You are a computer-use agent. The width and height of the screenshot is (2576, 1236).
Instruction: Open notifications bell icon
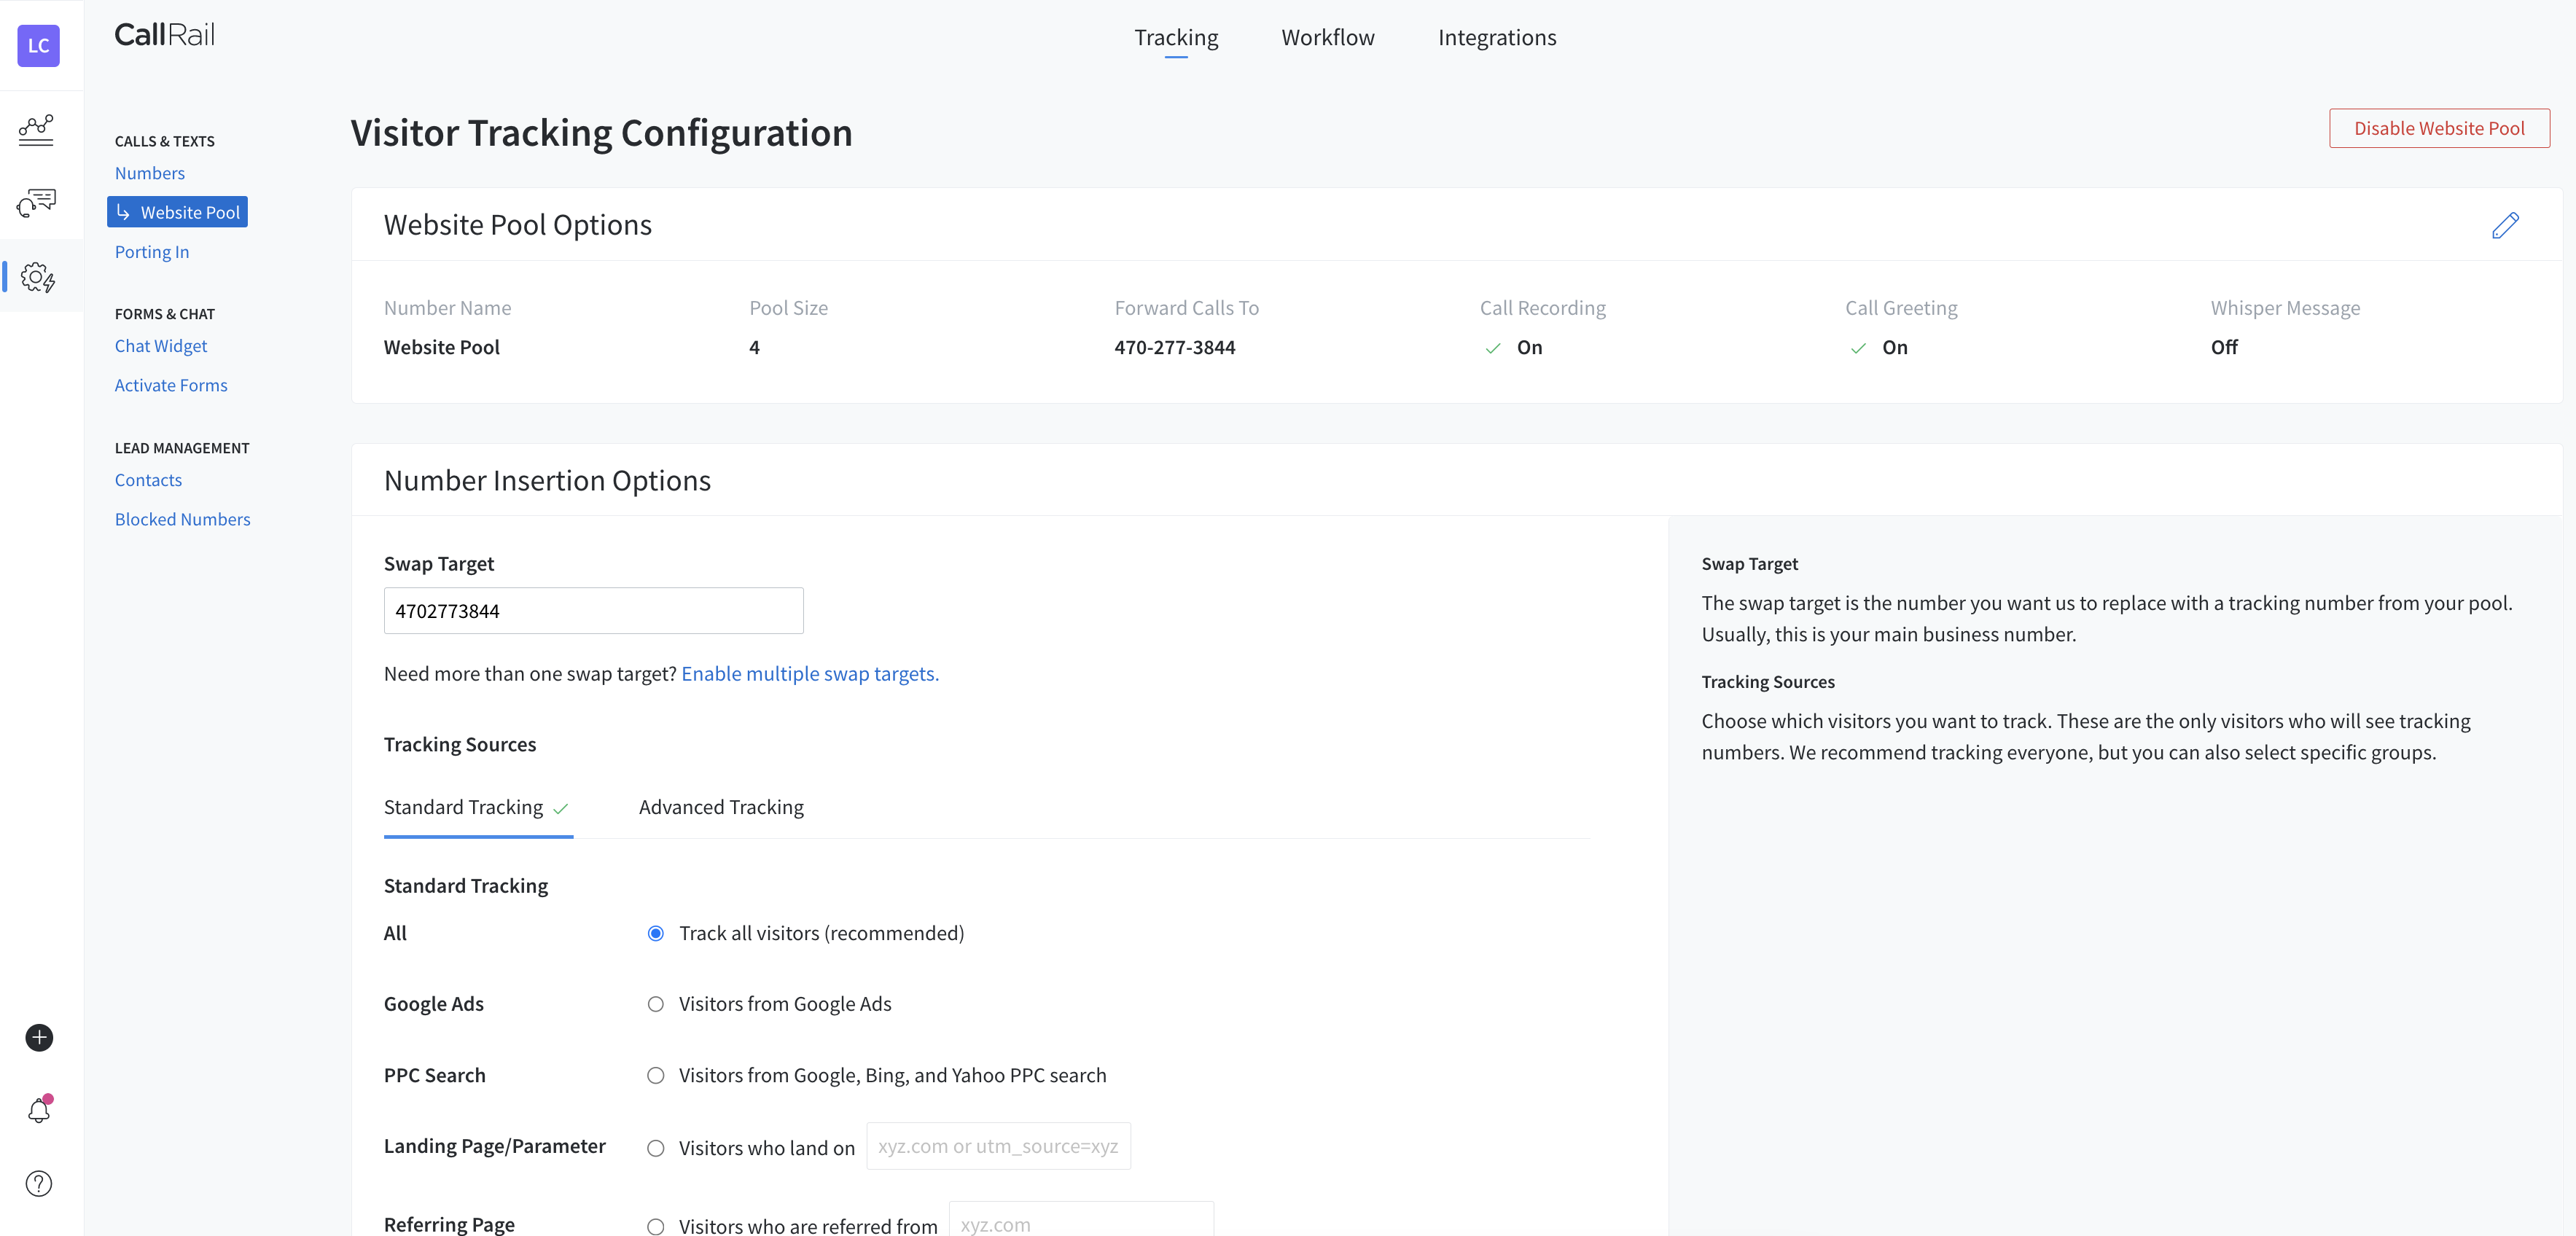click(x=39, y=1110)
